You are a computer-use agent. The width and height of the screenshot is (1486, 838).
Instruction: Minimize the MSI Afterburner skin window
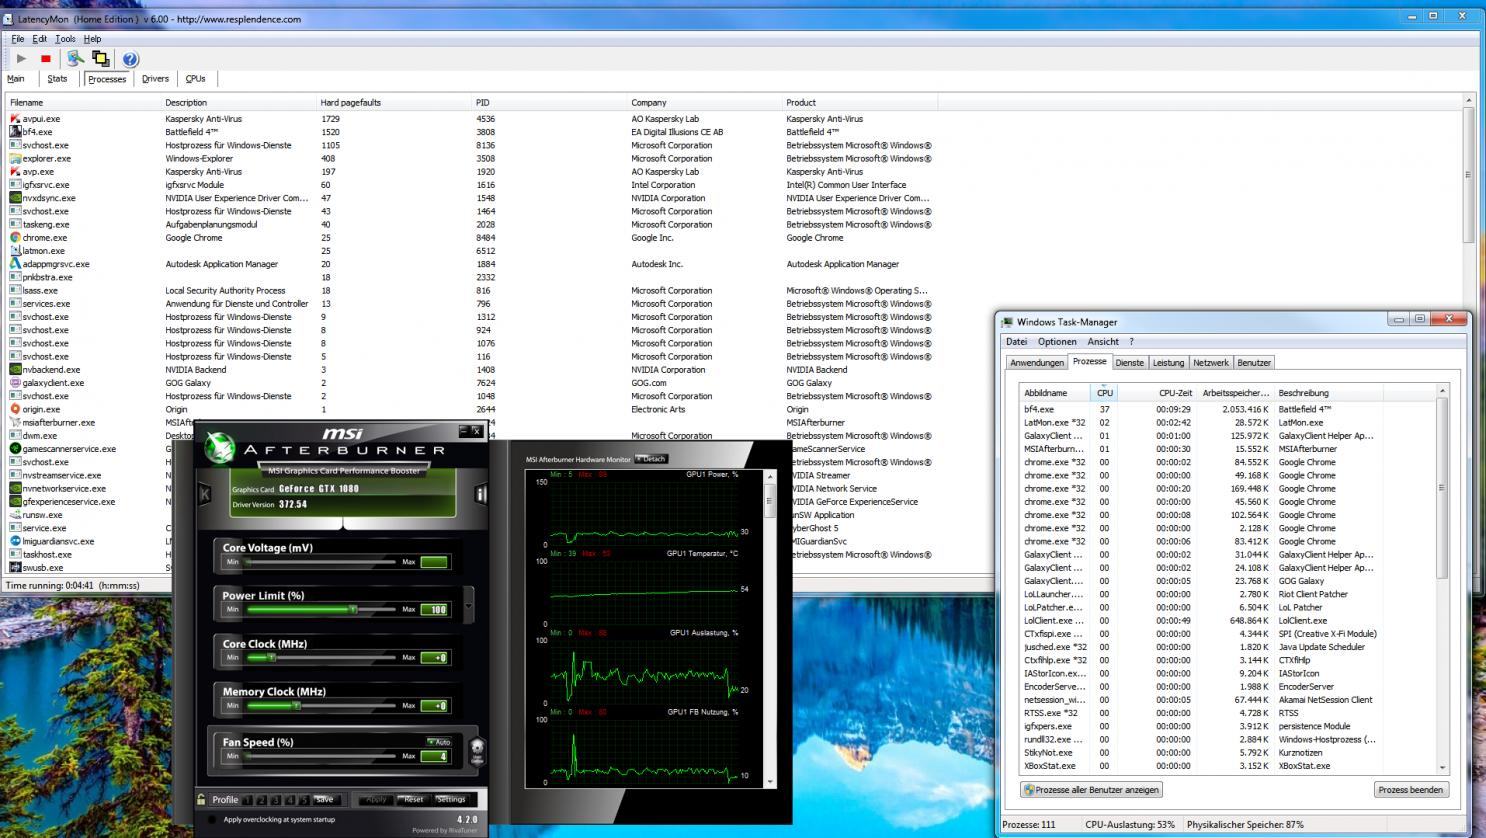tap(464, 431)
